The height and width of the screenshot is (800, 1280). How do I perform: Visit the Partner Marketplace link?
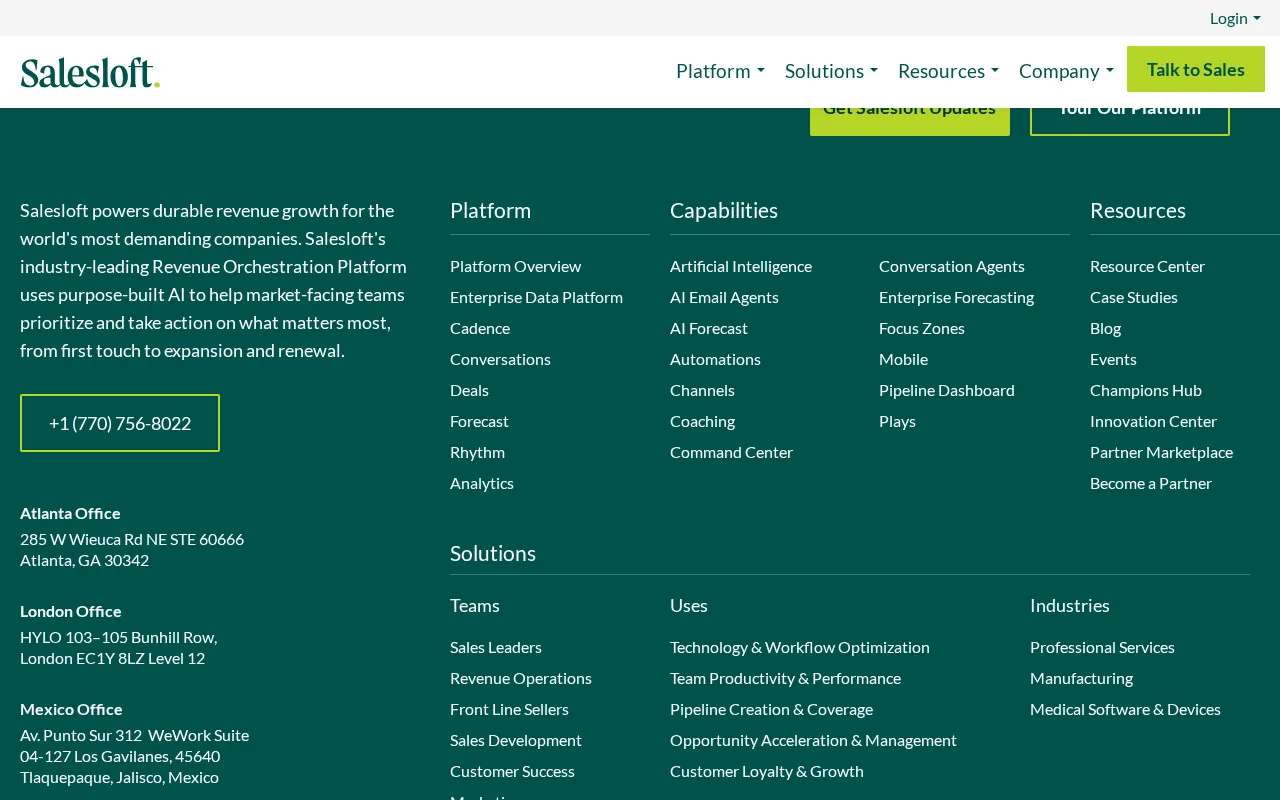[x=1161, y=452]
